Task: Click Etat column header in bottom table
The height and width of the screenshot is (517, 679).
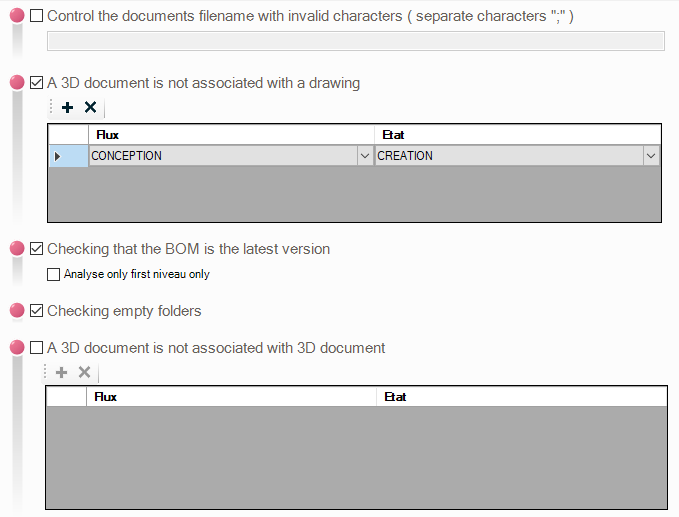Action: point(520,397)
